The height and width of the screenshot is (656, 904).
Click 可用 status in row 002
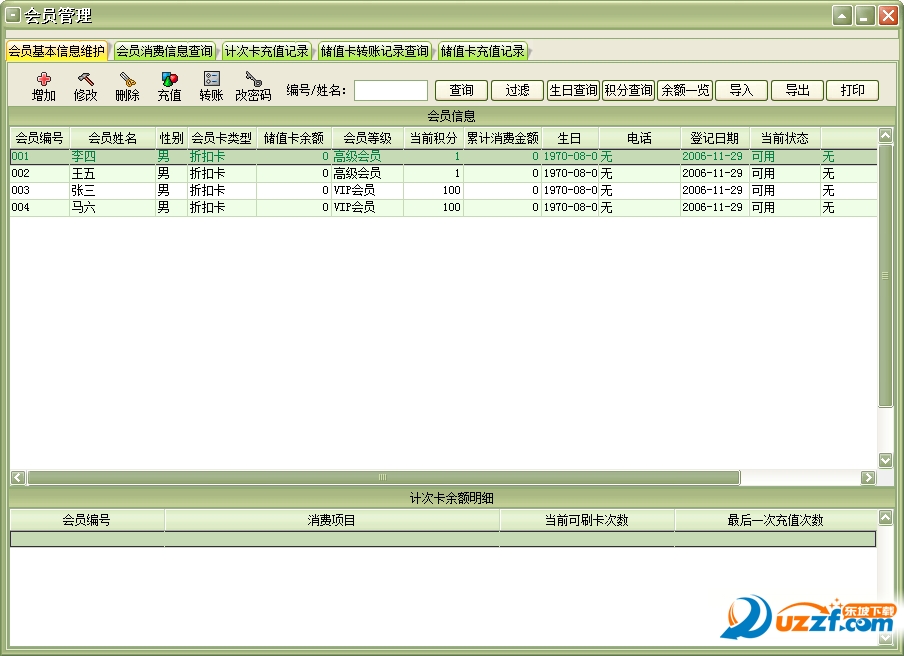pos(763,174)
